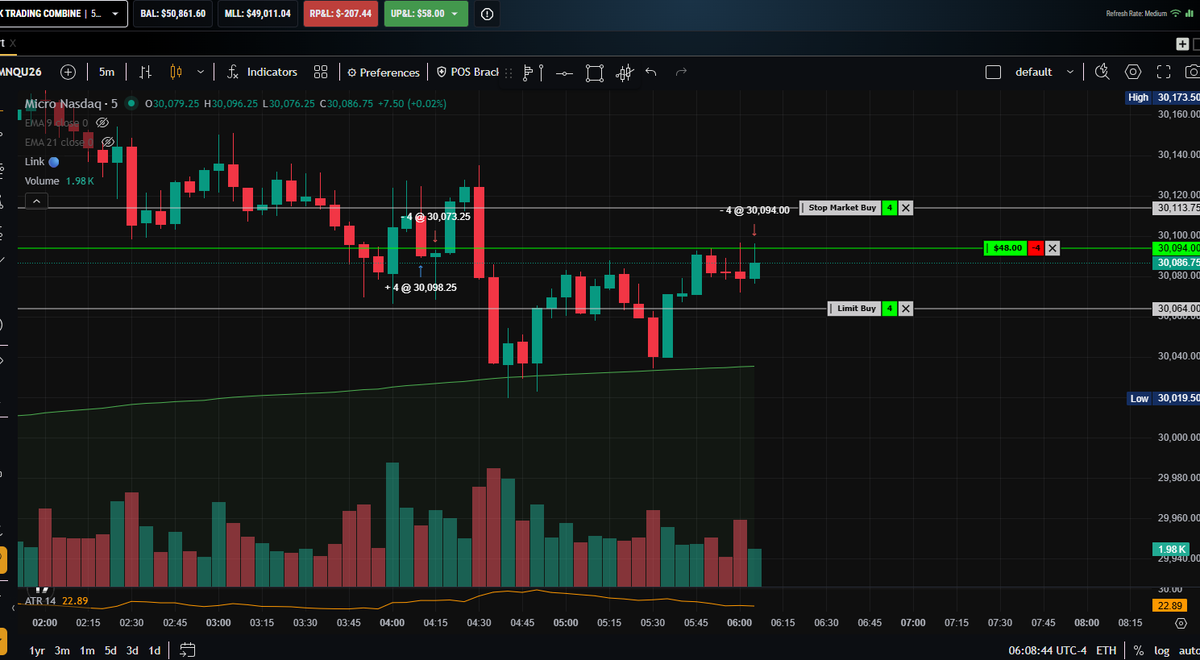Change the 5m timeframe selector
The image size is (1200, 660).
coord(106,72)
